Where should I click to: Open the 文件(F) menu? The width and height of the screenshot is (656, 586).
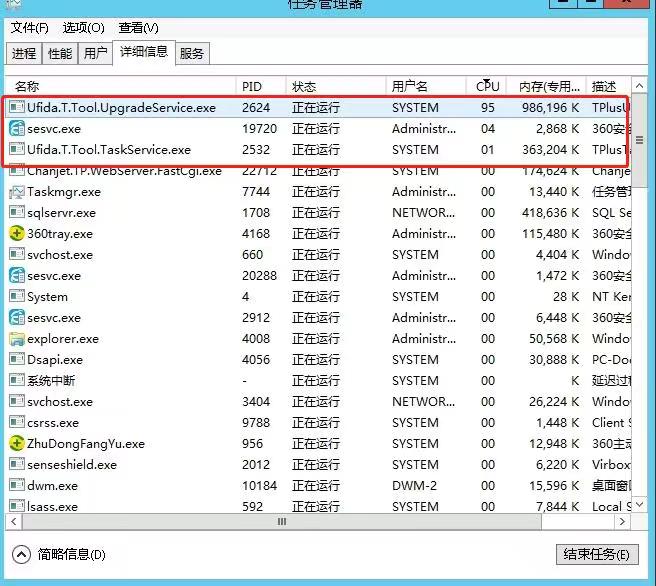click(x=29, y=28)
